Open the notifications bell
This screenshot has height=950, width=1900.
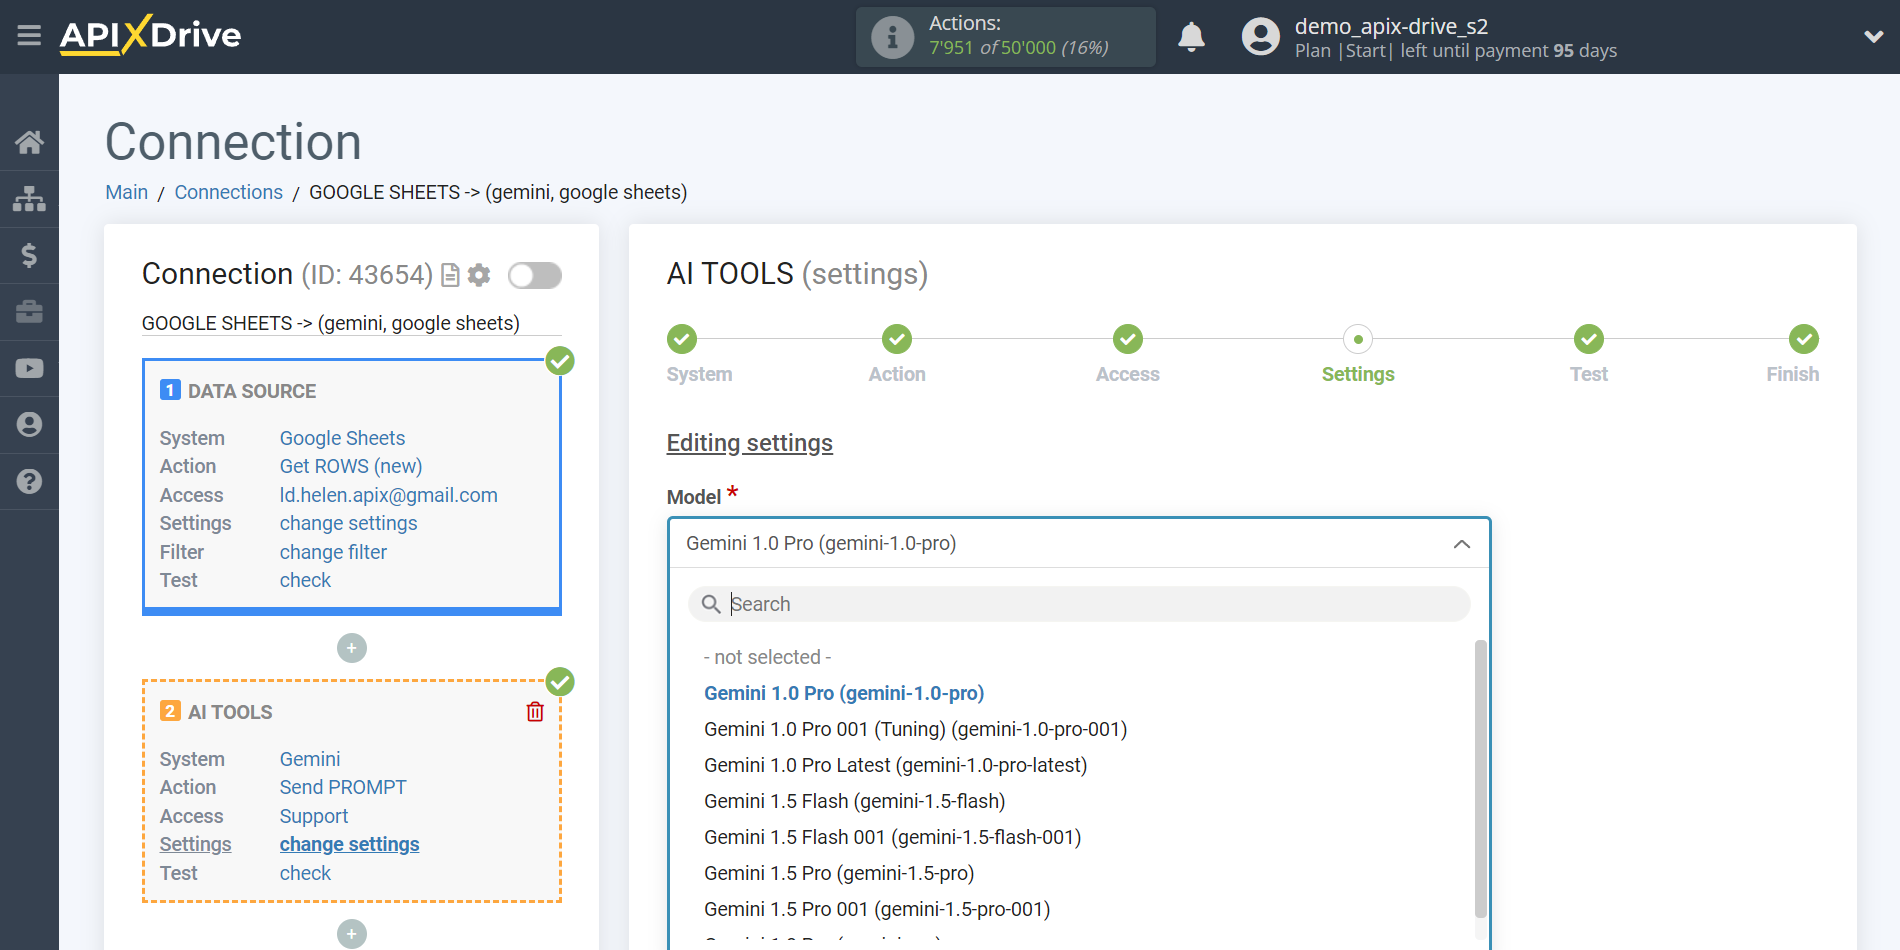coord(1191,37)
